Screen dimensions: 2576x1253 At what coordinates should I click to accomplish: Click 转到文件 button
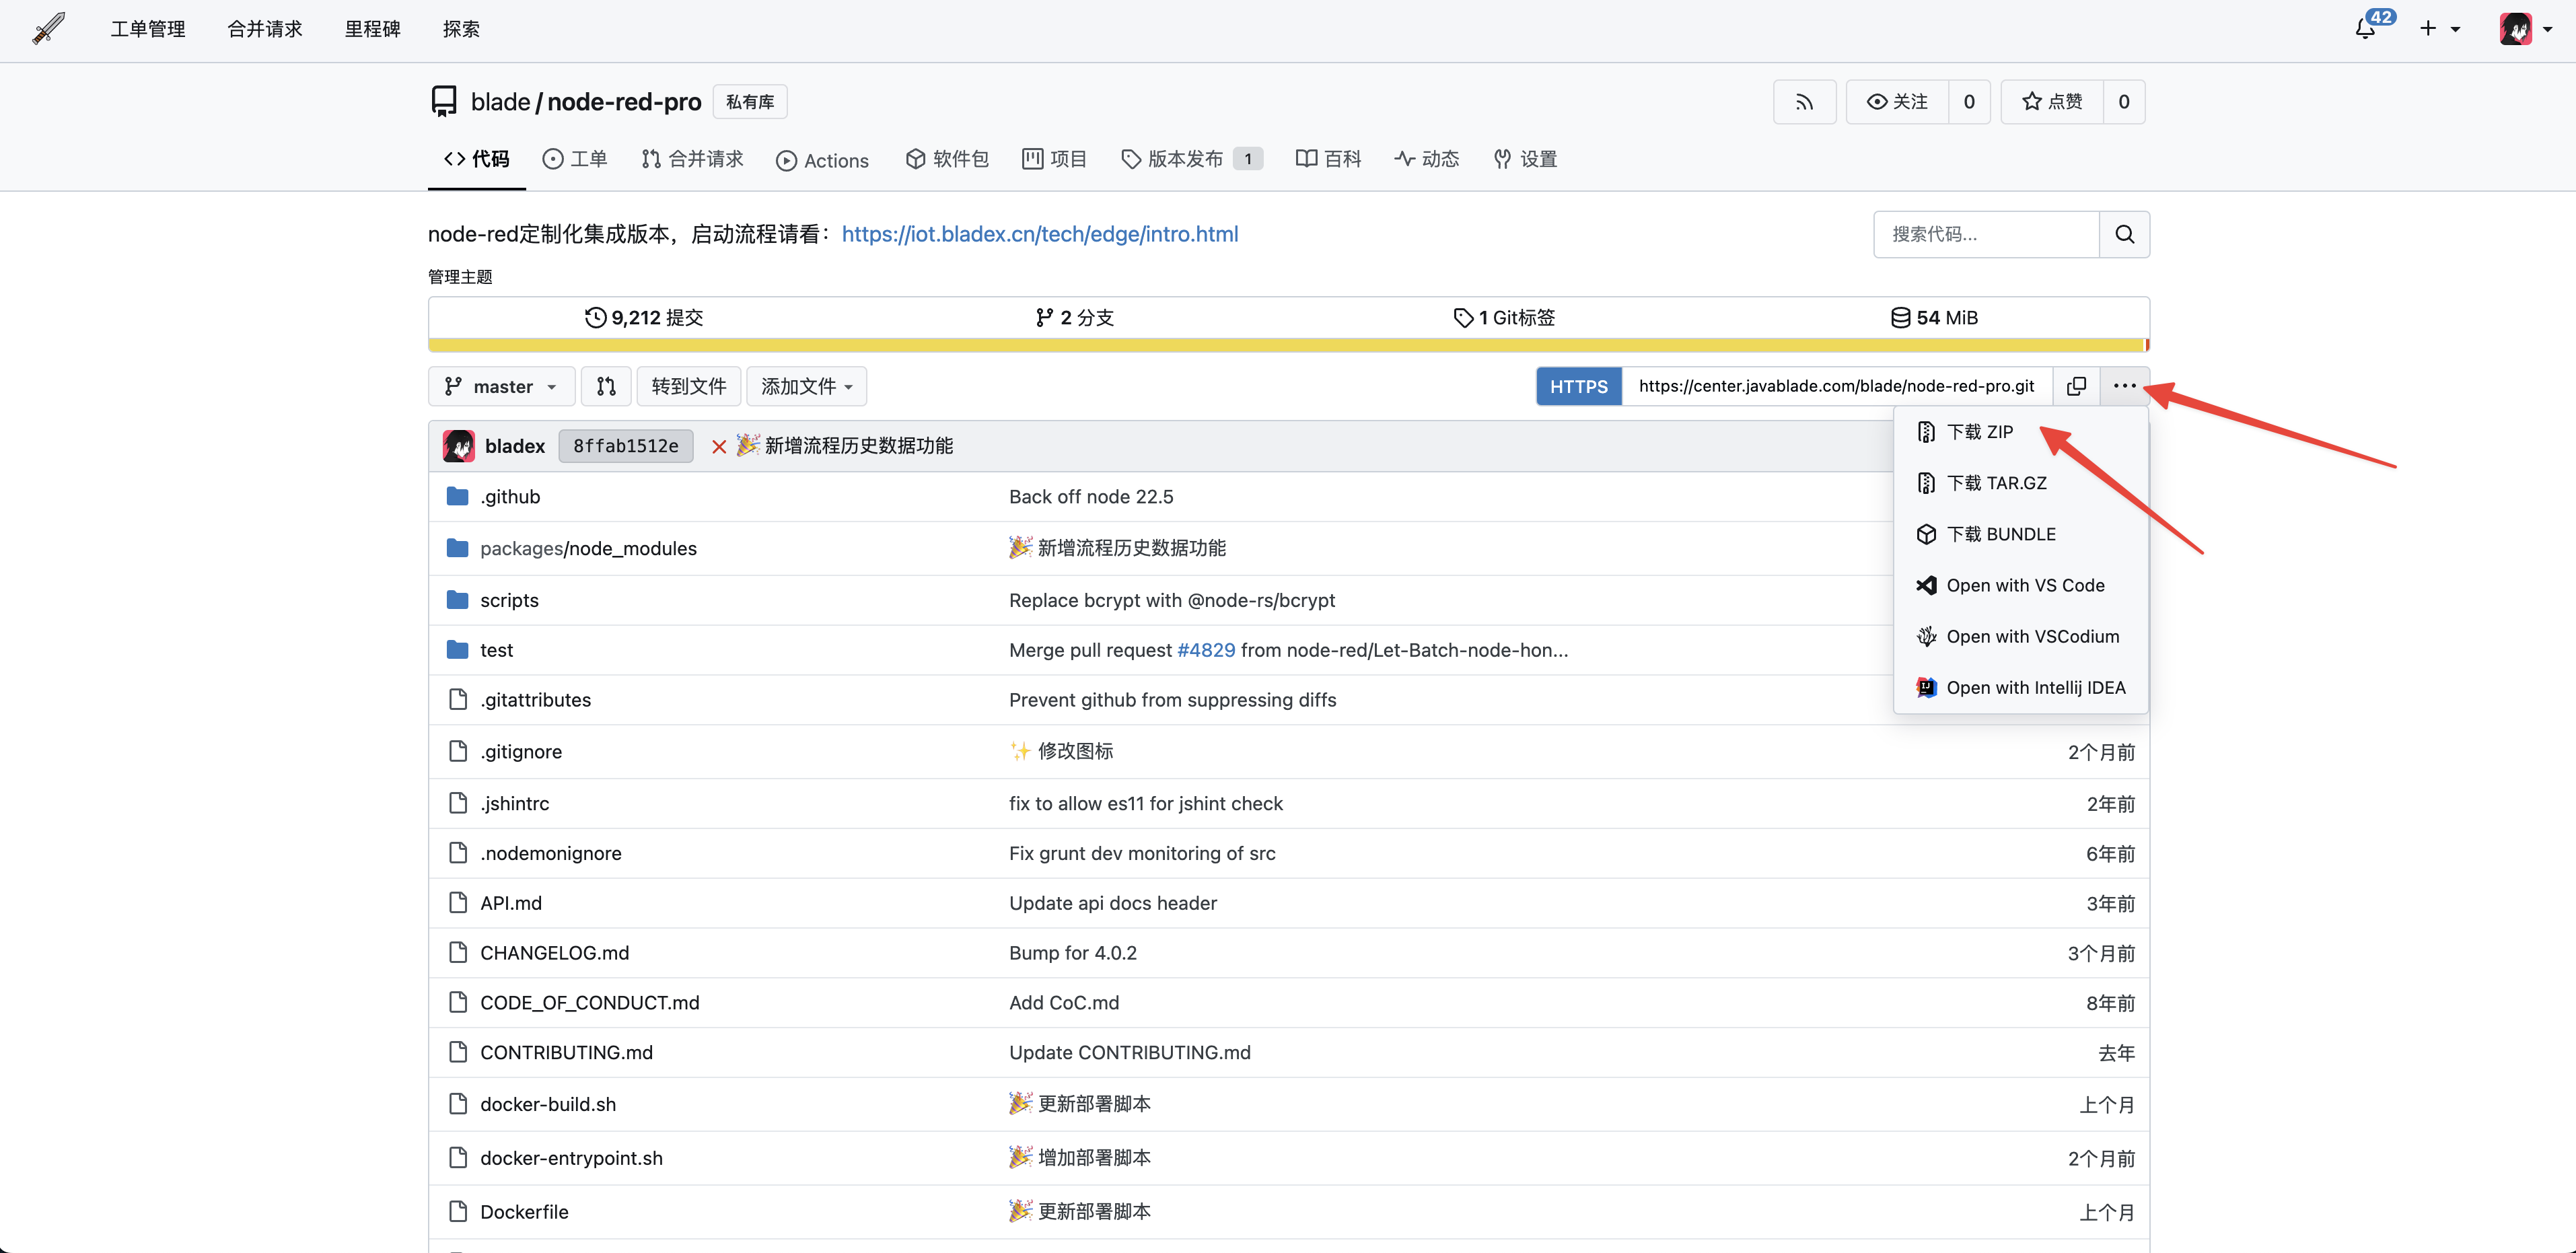click(x=689, y=386)
